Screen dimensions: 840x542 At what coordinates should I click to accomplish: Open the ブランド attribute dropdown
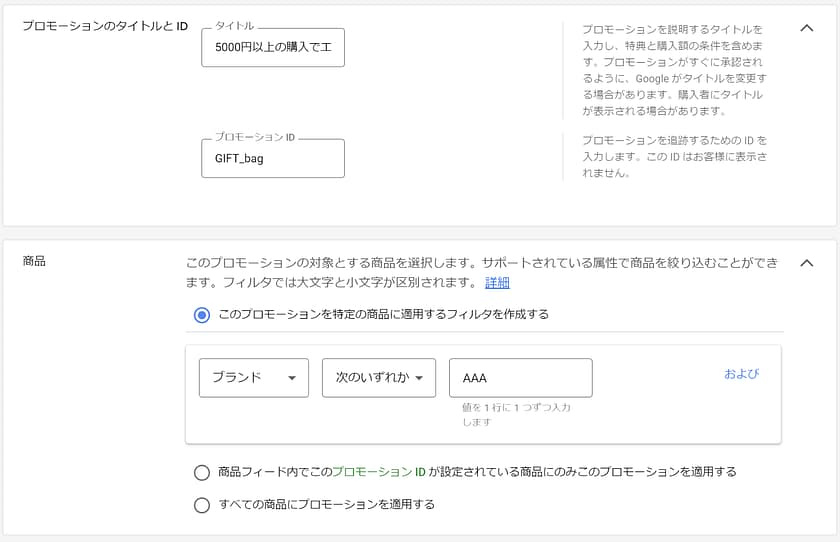click(x=254, y=378)
